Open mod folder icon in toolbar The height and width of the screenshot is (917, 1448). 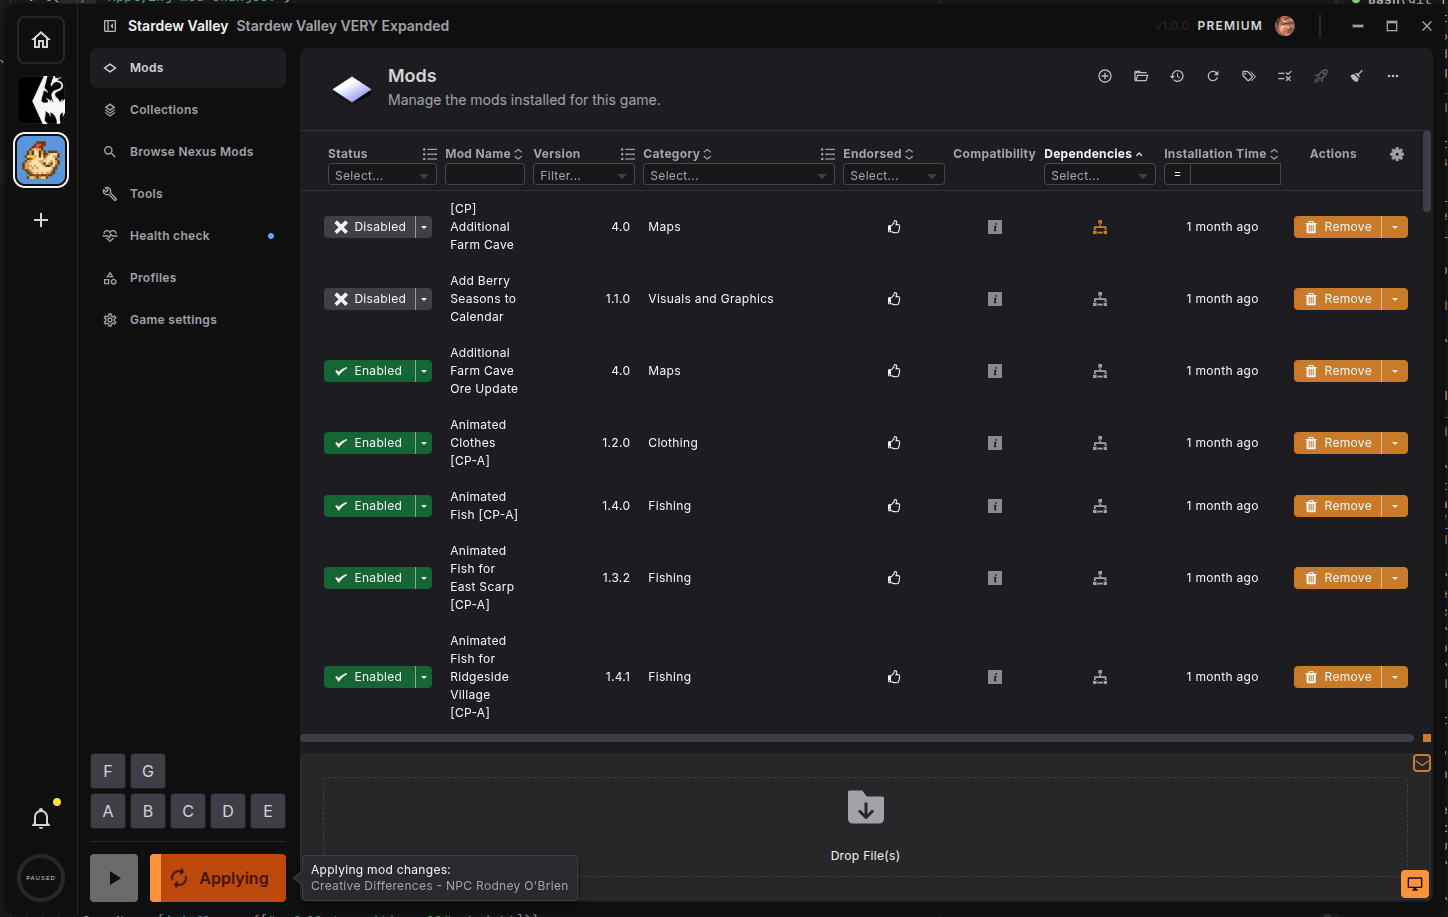pos(1141,76)
